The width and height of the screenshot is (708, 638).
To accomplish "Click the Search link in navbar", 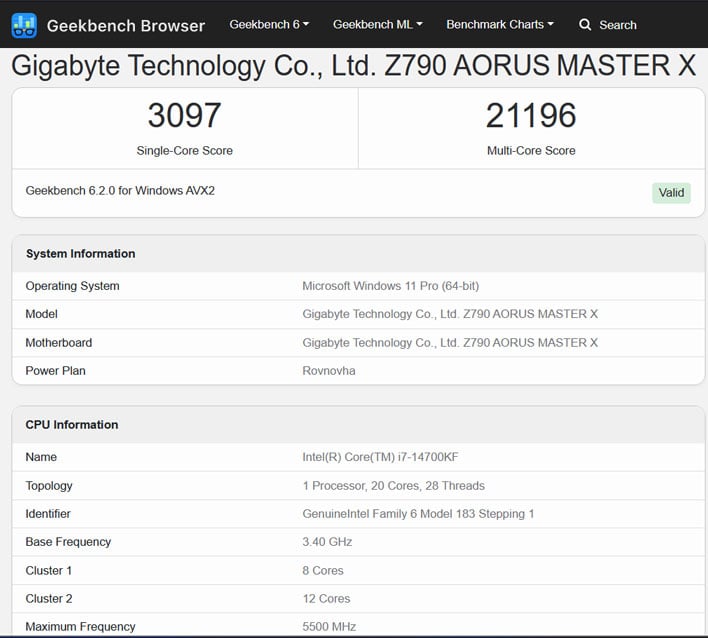I will [618, 25].
